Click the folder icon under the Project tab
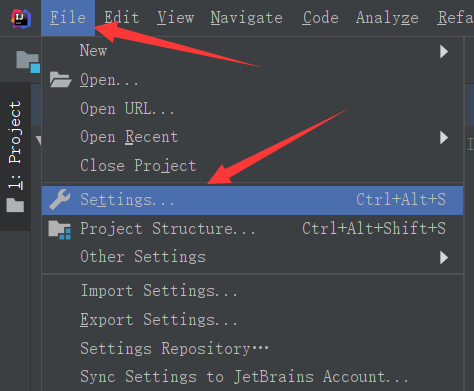Viewport: 474px width, 391px height. pos(15,205)
